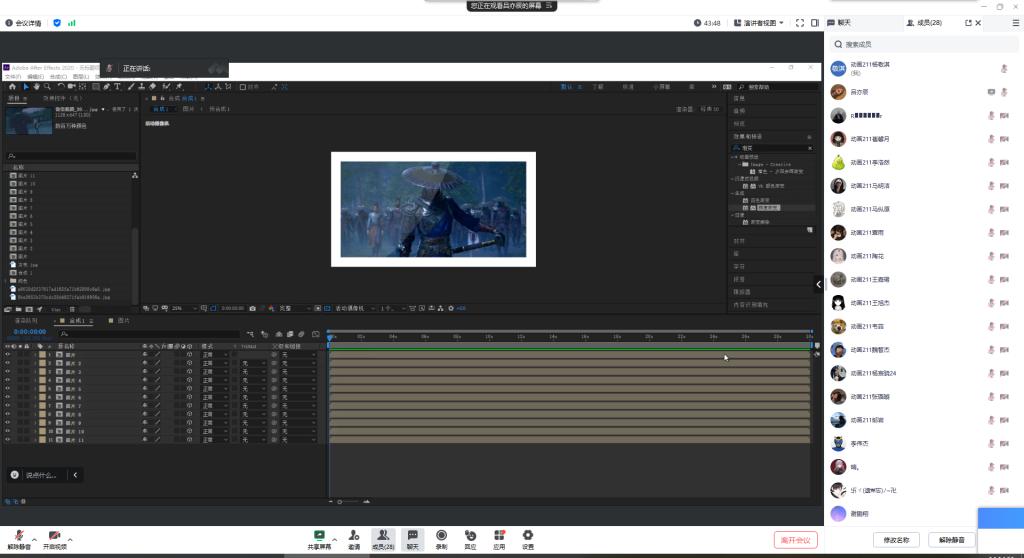Select the Type (T) tool

click(118, 87)
